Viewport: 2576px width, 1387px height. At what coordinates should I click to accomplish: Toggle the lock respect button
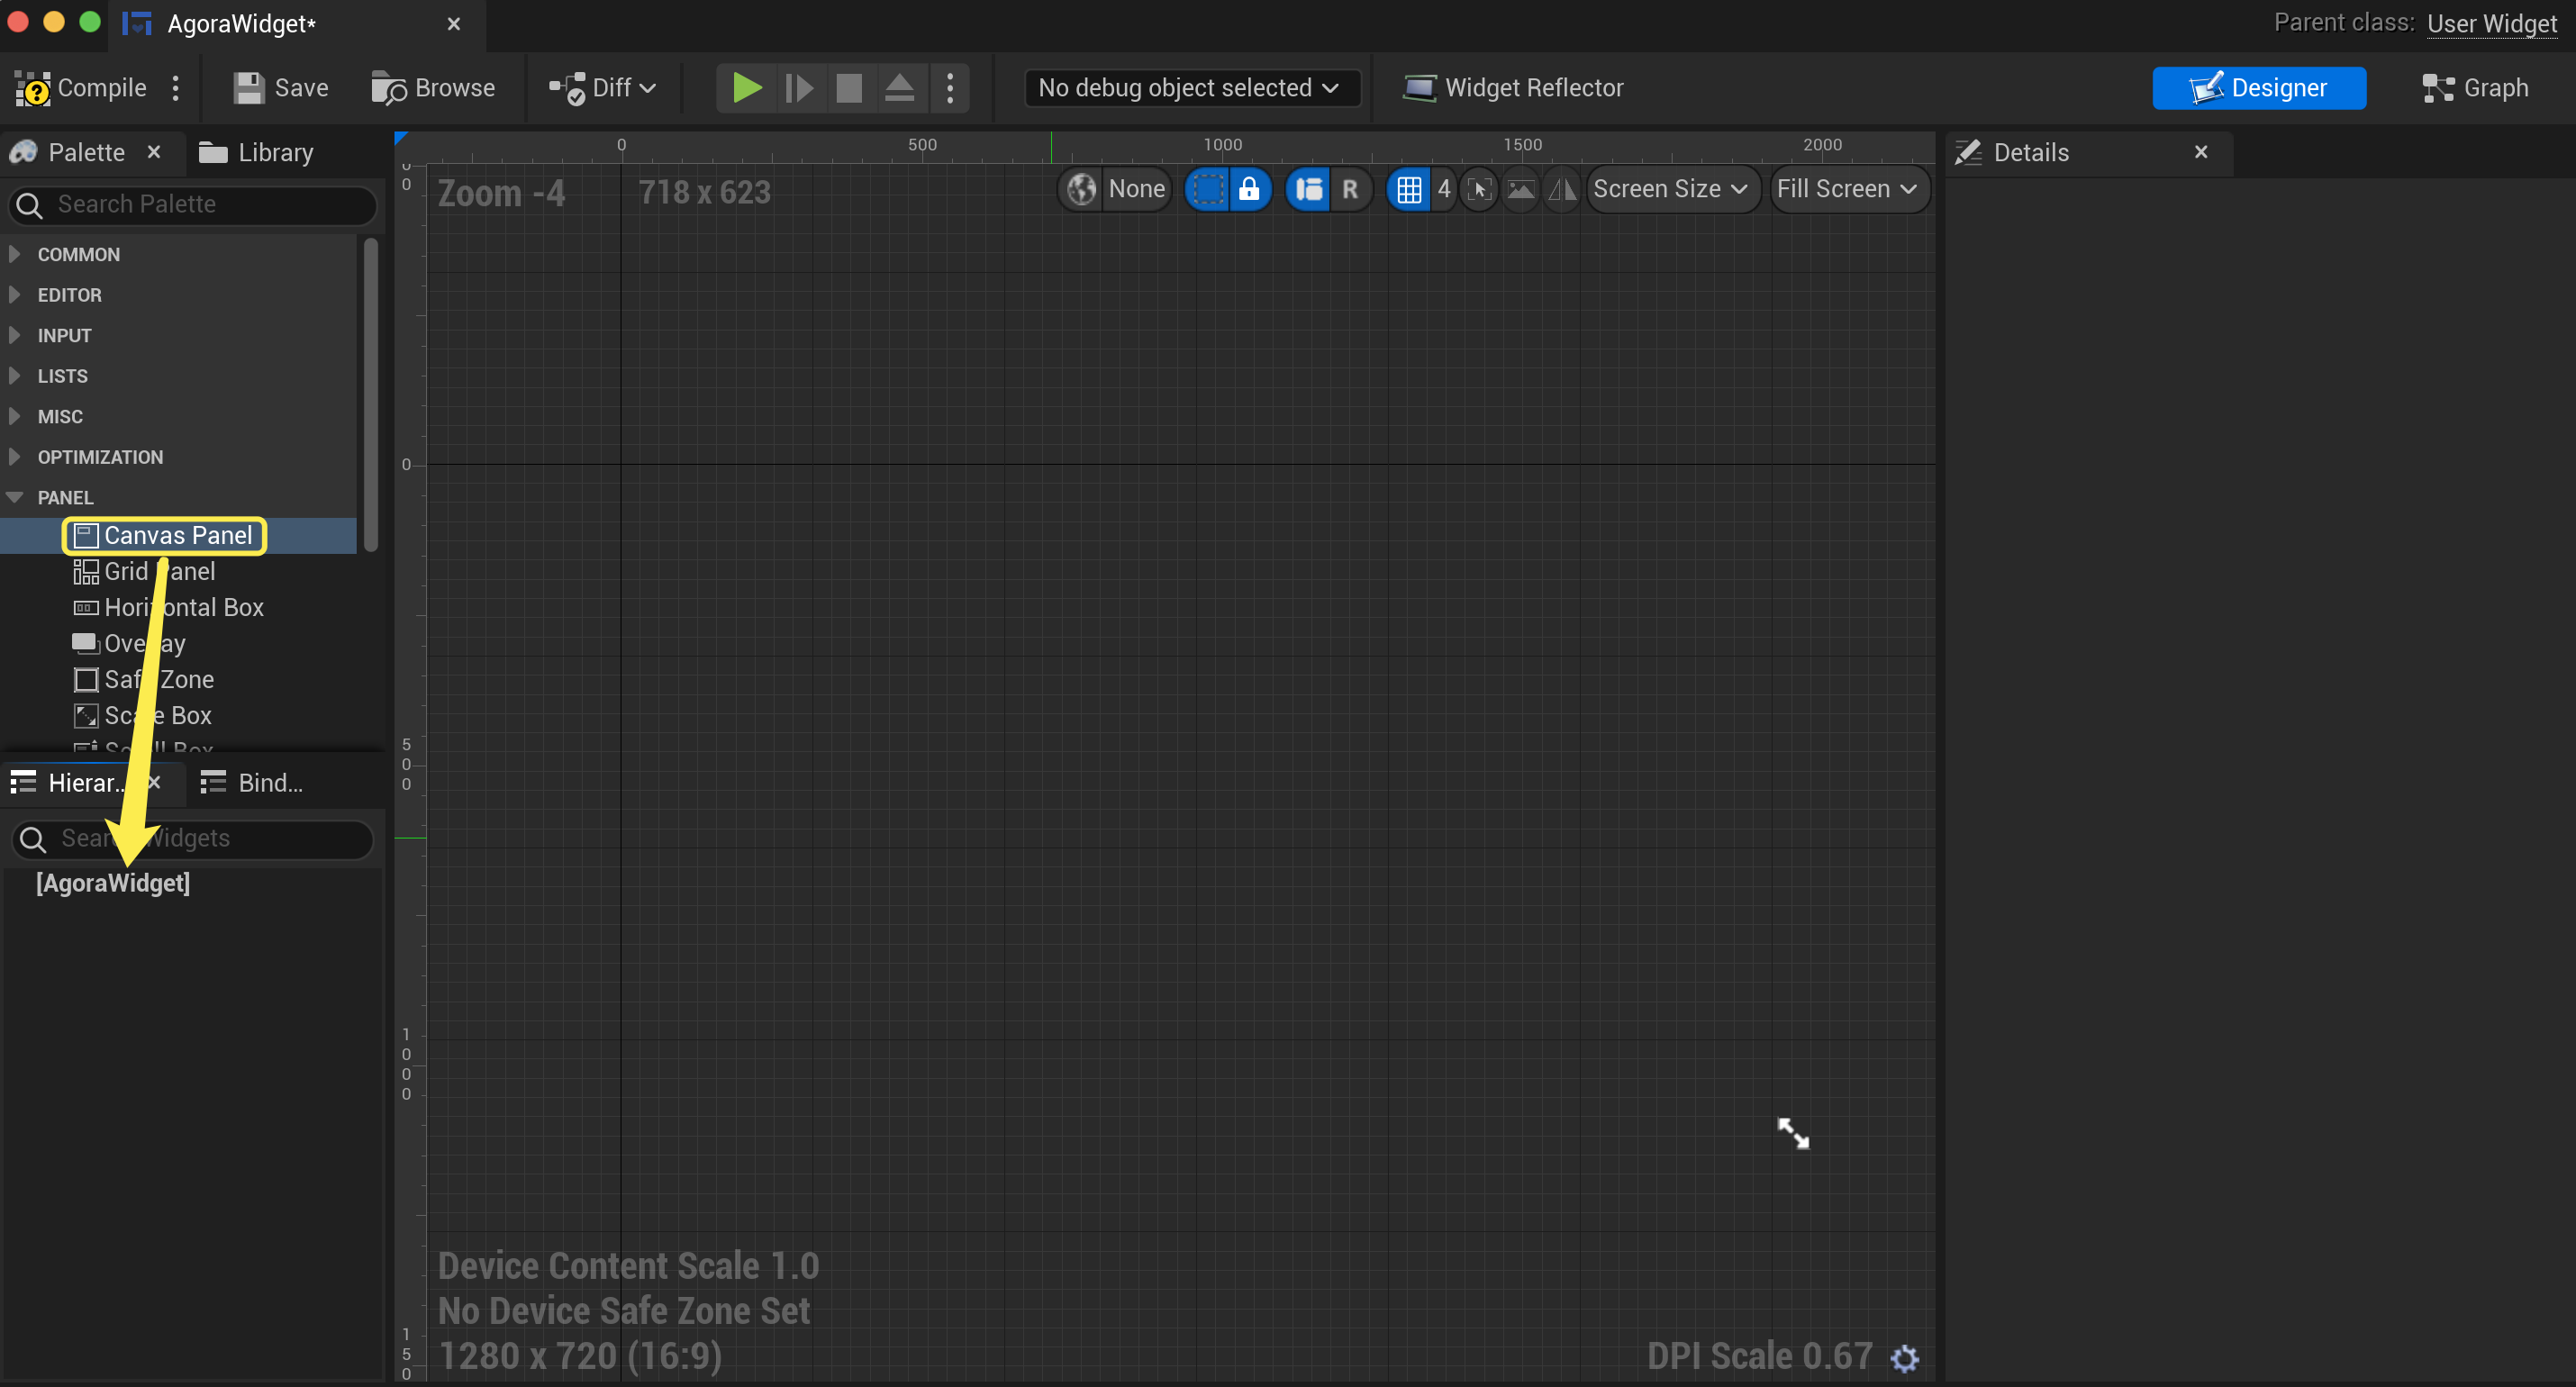(1249, 189)
